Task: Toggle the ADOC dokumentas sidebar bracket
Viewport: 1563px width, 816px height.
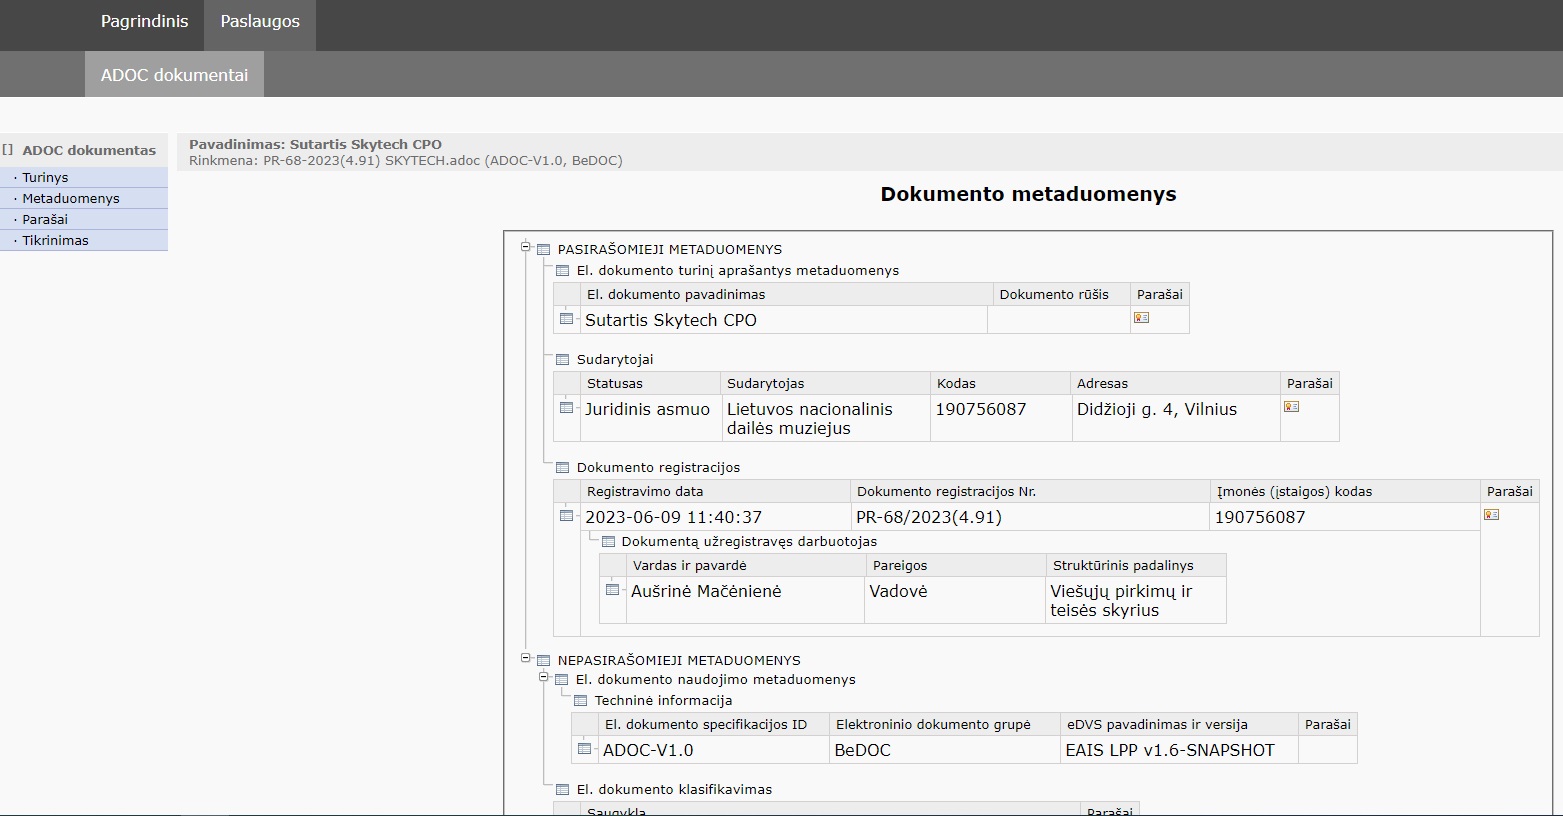Action: [8, 150]
